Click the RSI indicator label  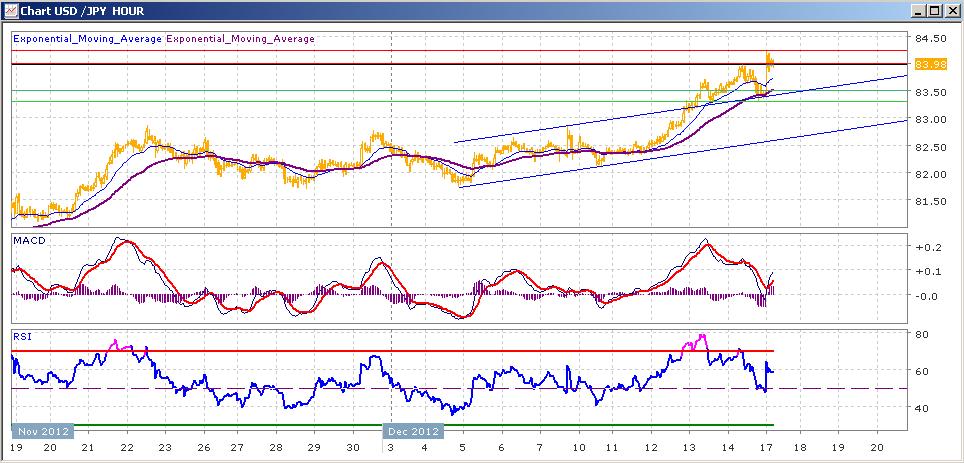click(22, 336)
